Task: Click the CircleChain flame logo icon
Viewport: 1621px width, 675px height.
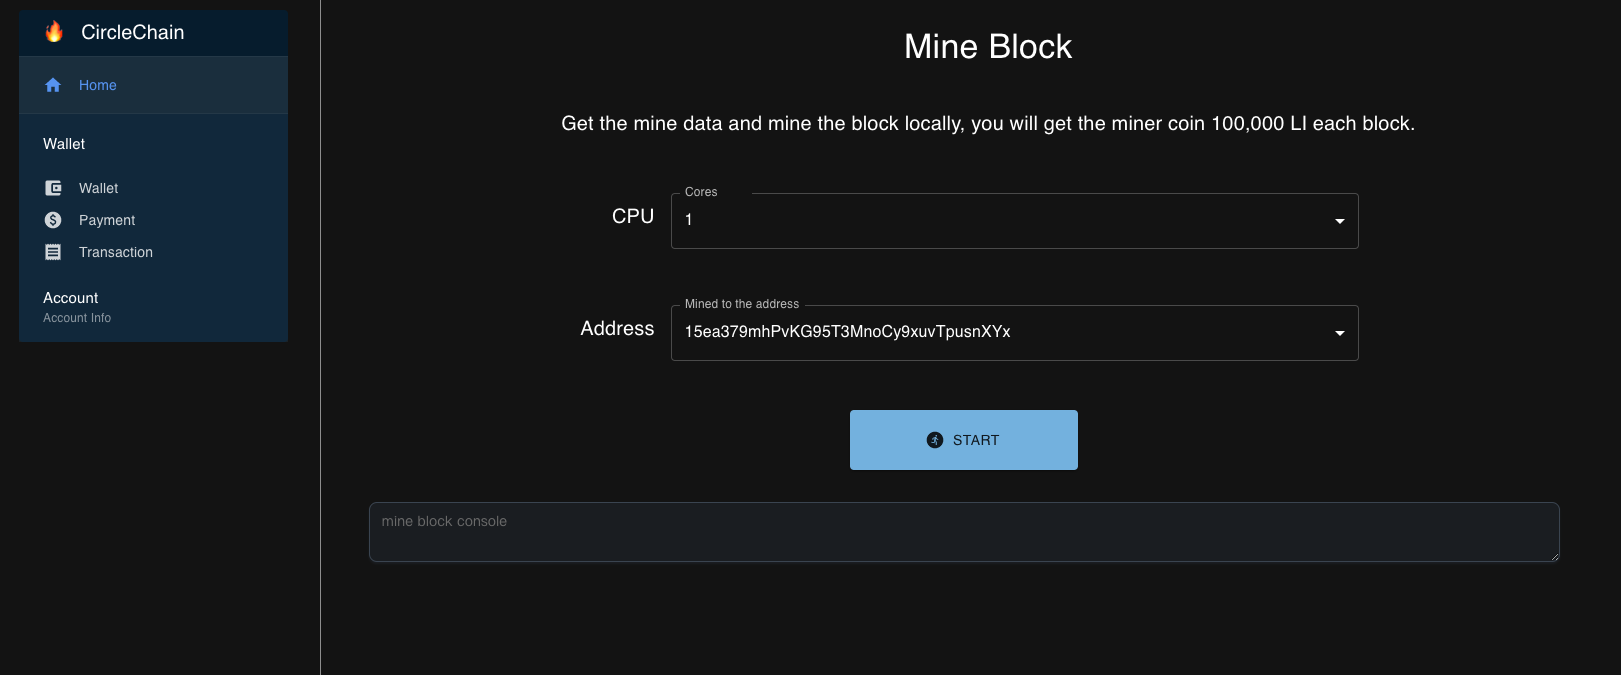Action: click(54, 32)
